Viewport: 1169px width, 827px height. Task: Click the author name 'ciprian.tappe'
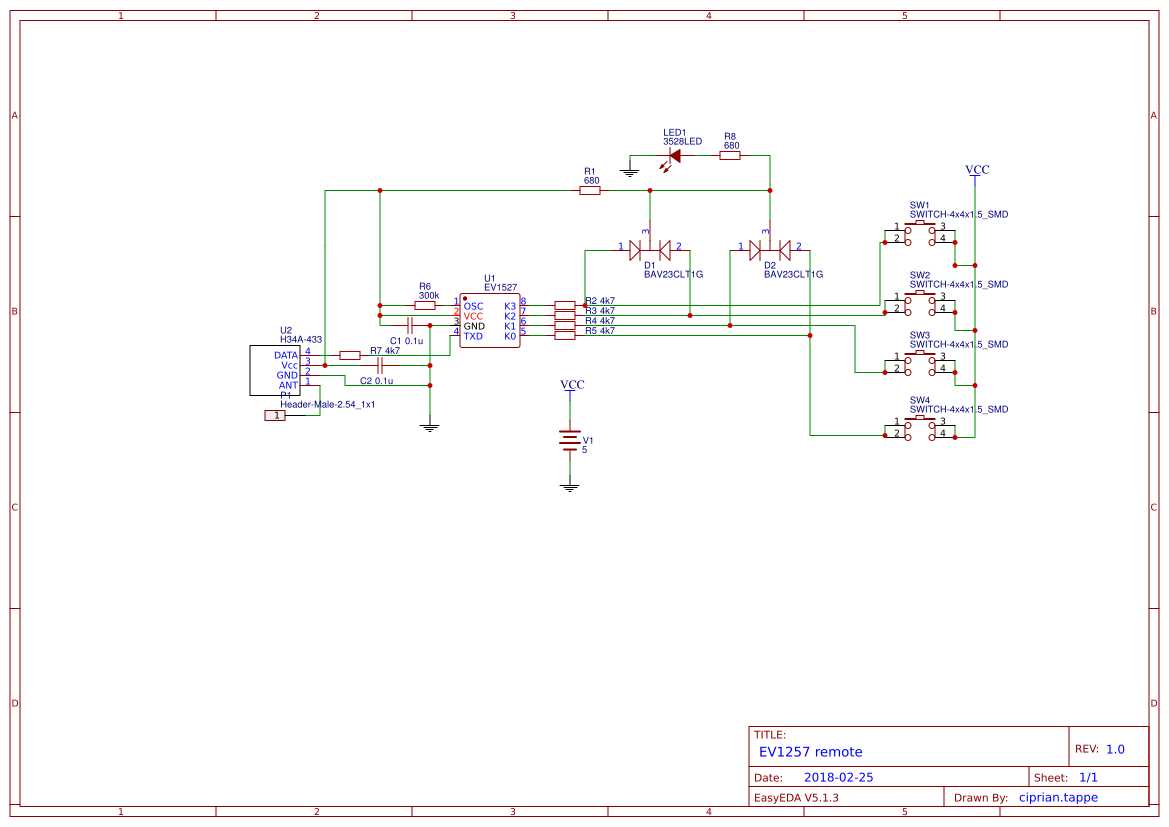1059,798
